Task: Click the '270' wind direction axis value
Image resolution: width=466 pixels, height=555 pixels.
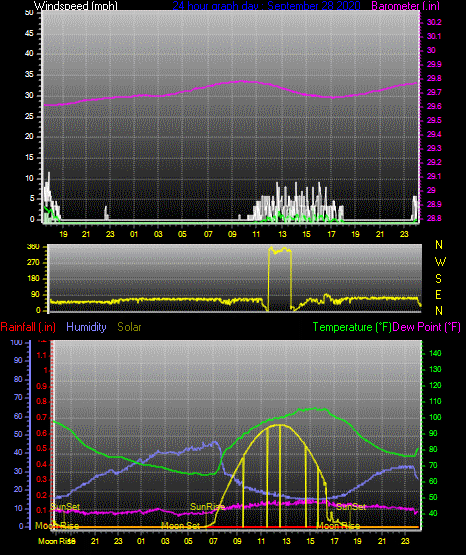Action: [33, 263]
